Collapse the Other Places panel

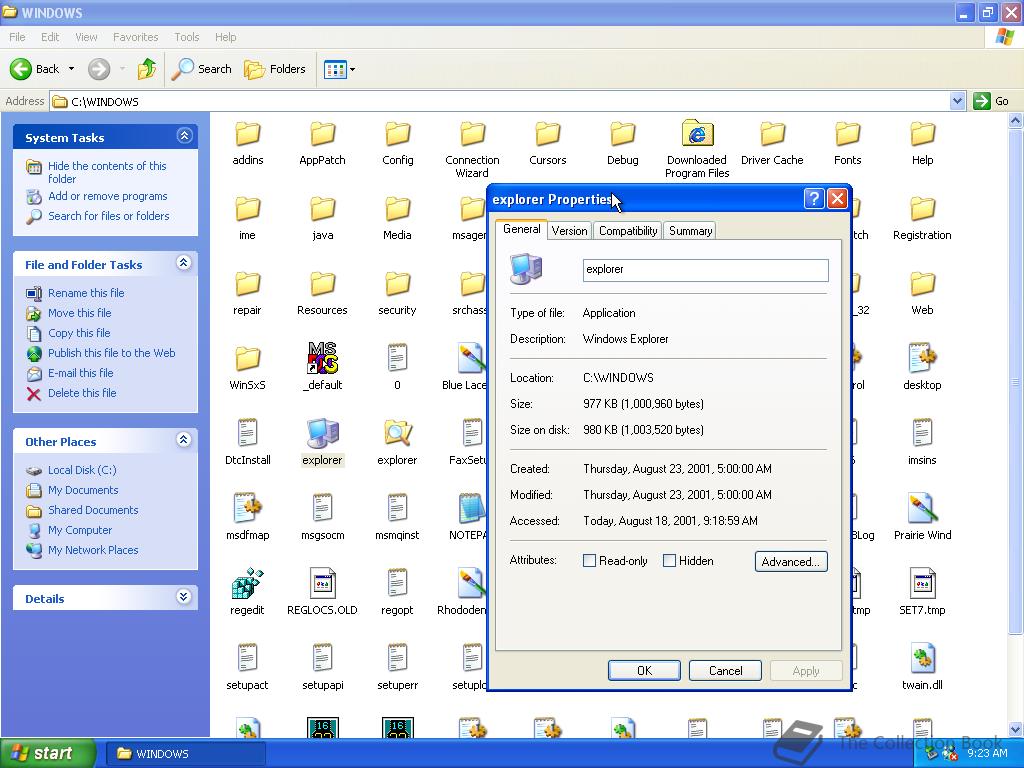point(184,440)
